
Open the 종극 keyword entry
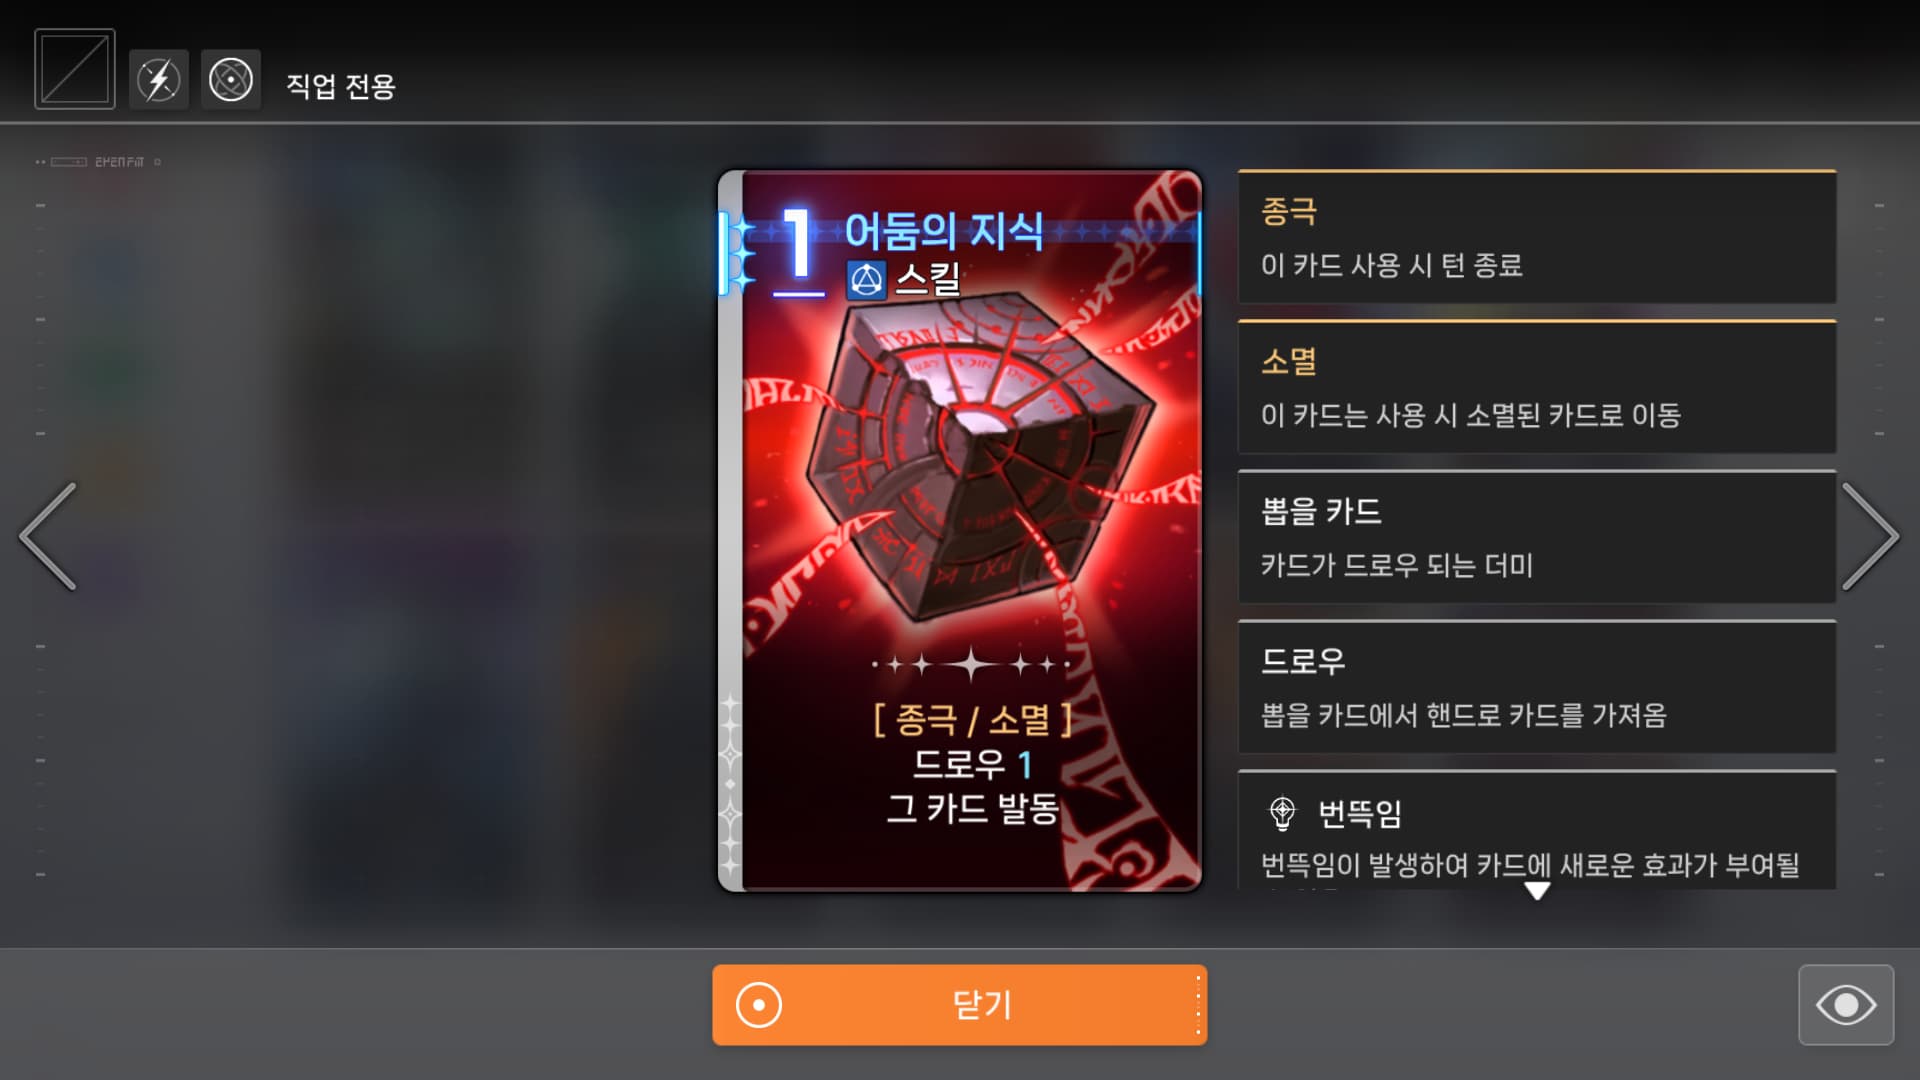(x=1537, y=237)
